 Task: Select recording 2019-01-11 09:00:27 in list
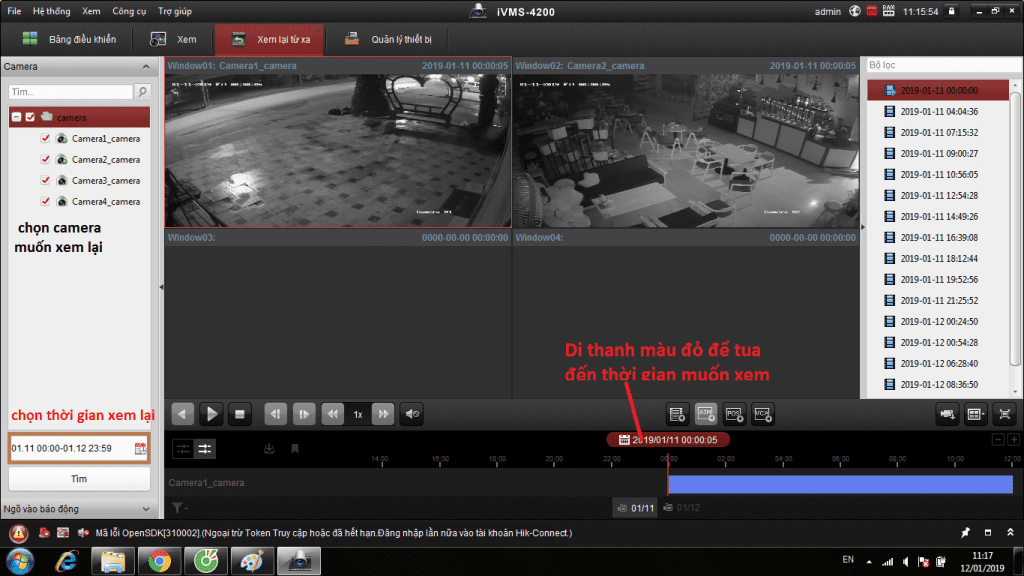click(938, 153)
